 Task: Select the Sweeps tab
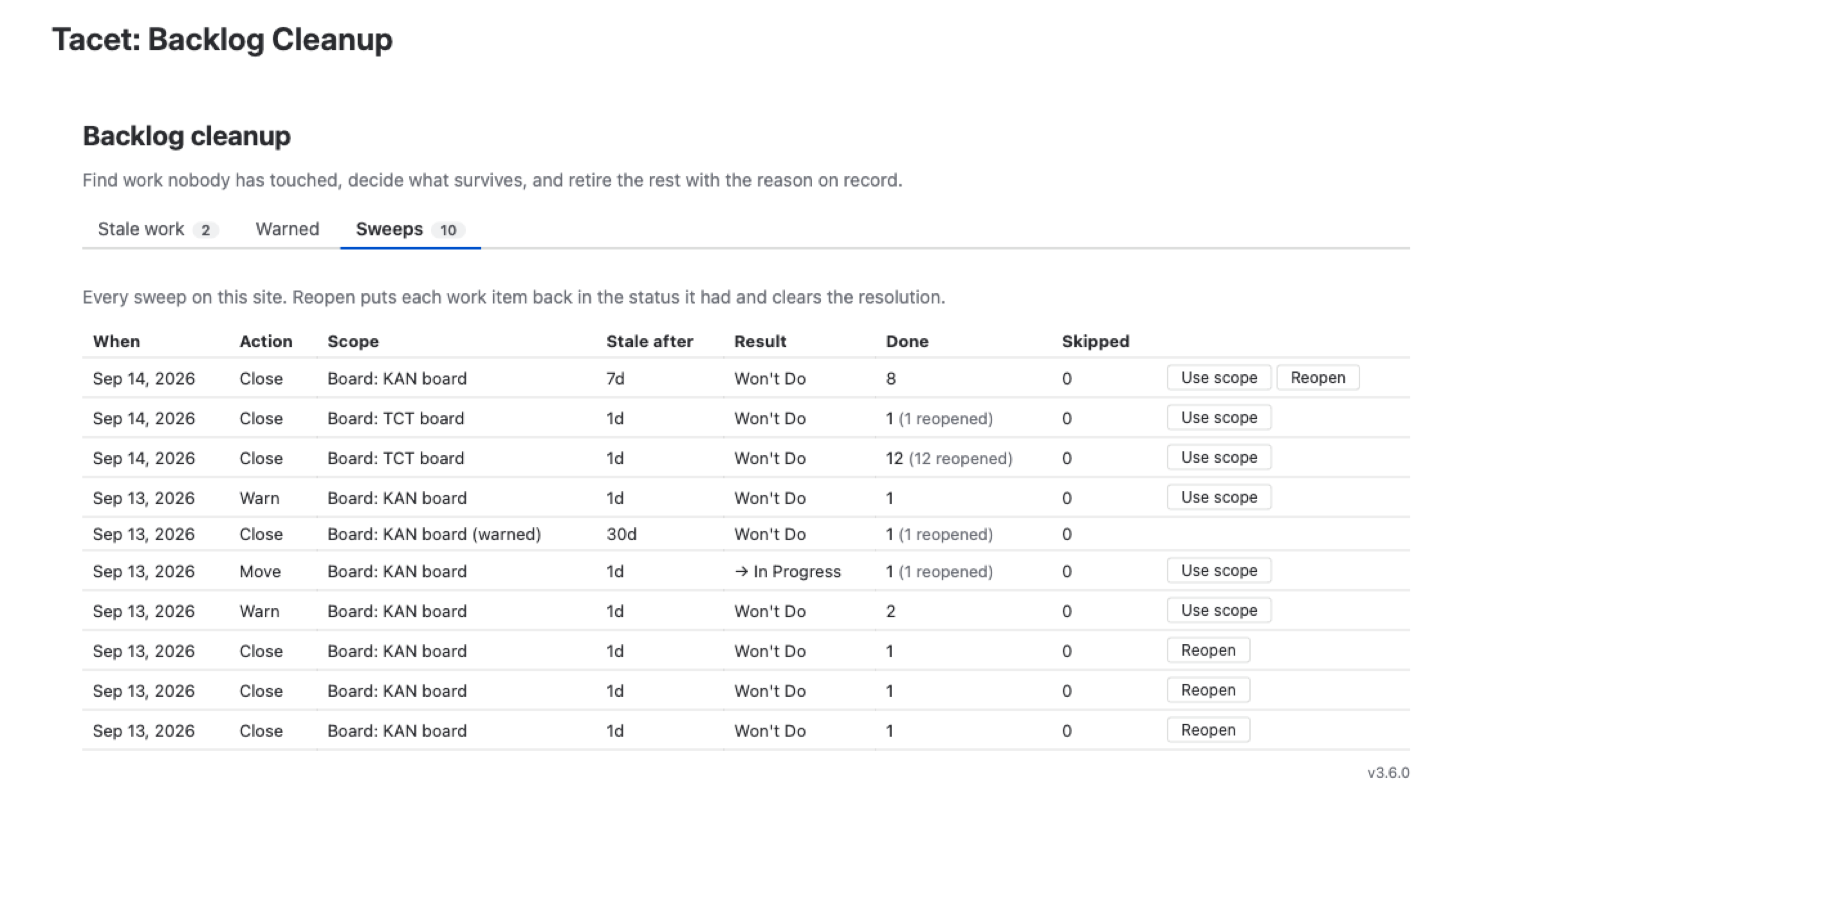(410, 229)
